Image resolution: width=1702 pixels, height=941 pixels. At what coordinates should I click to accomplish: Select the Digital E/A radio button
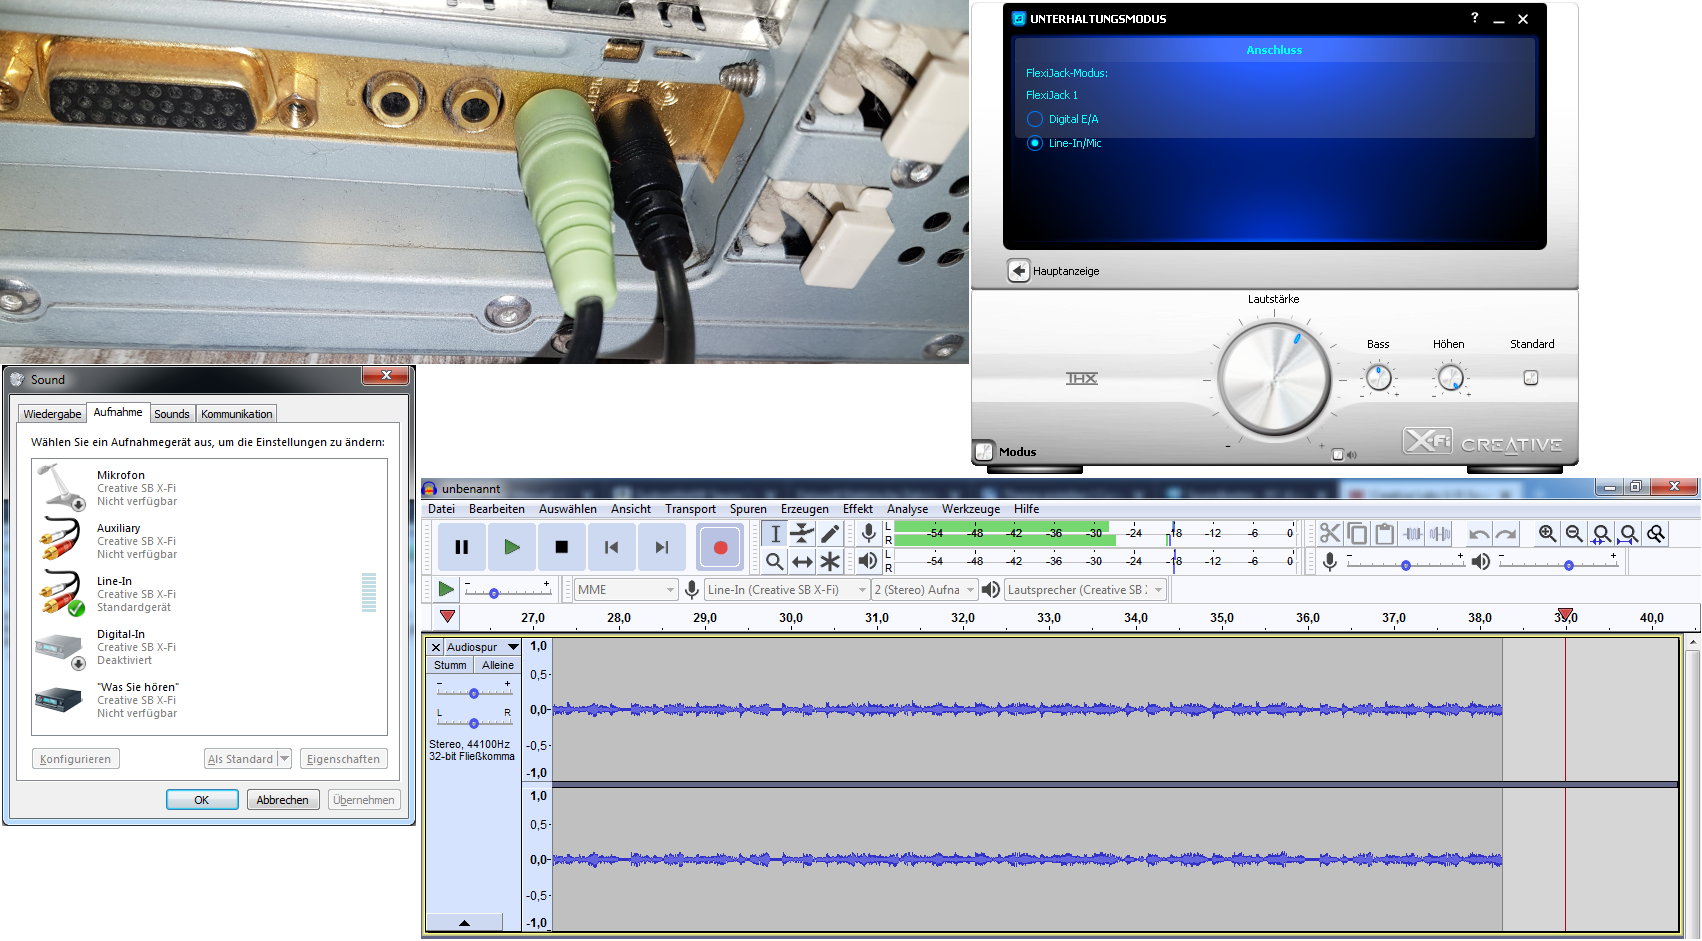(1035, 119)
